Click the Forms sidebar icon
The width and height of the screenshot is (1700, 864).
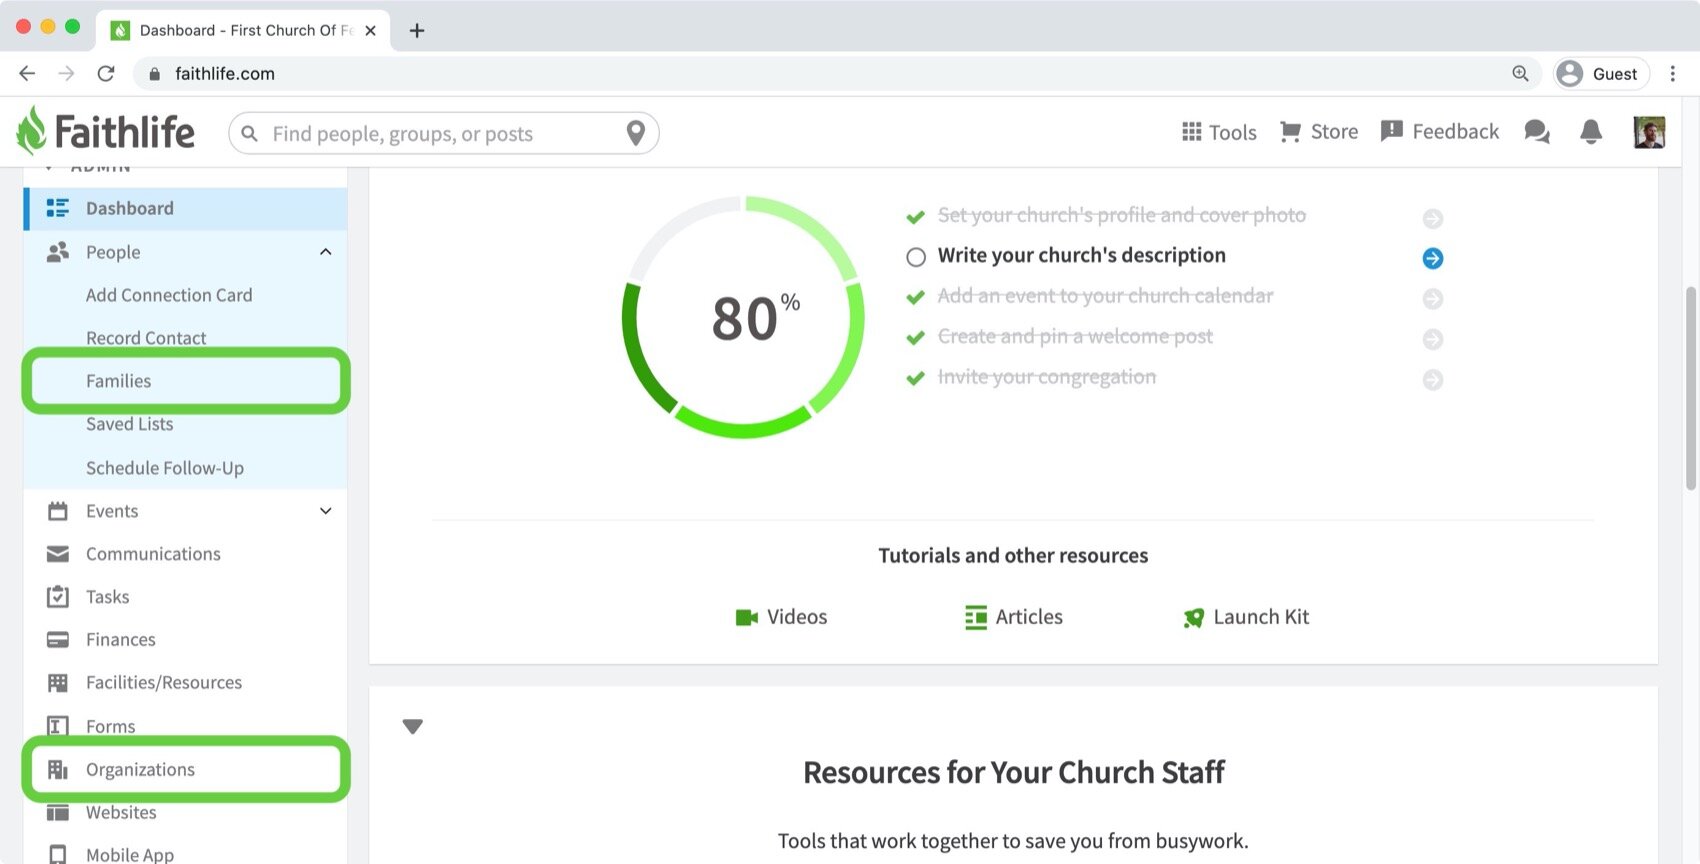pos(58,726)
